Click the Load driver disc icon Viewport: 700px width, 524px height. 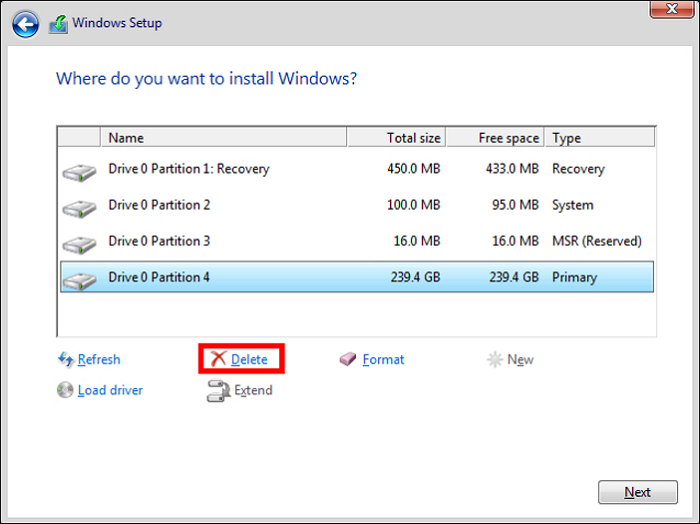click(x=65, y=390)
